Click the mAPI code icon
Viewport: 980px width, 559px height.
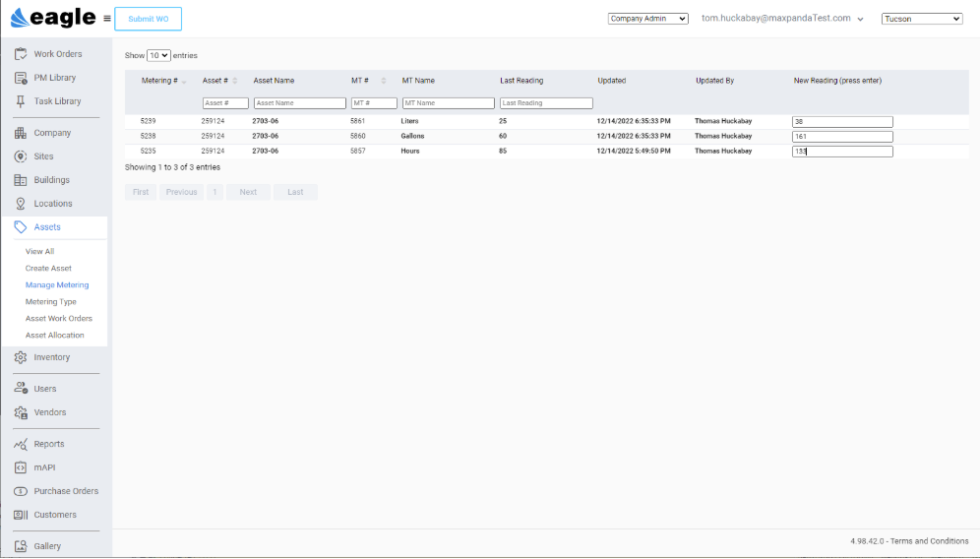(20, 467)
